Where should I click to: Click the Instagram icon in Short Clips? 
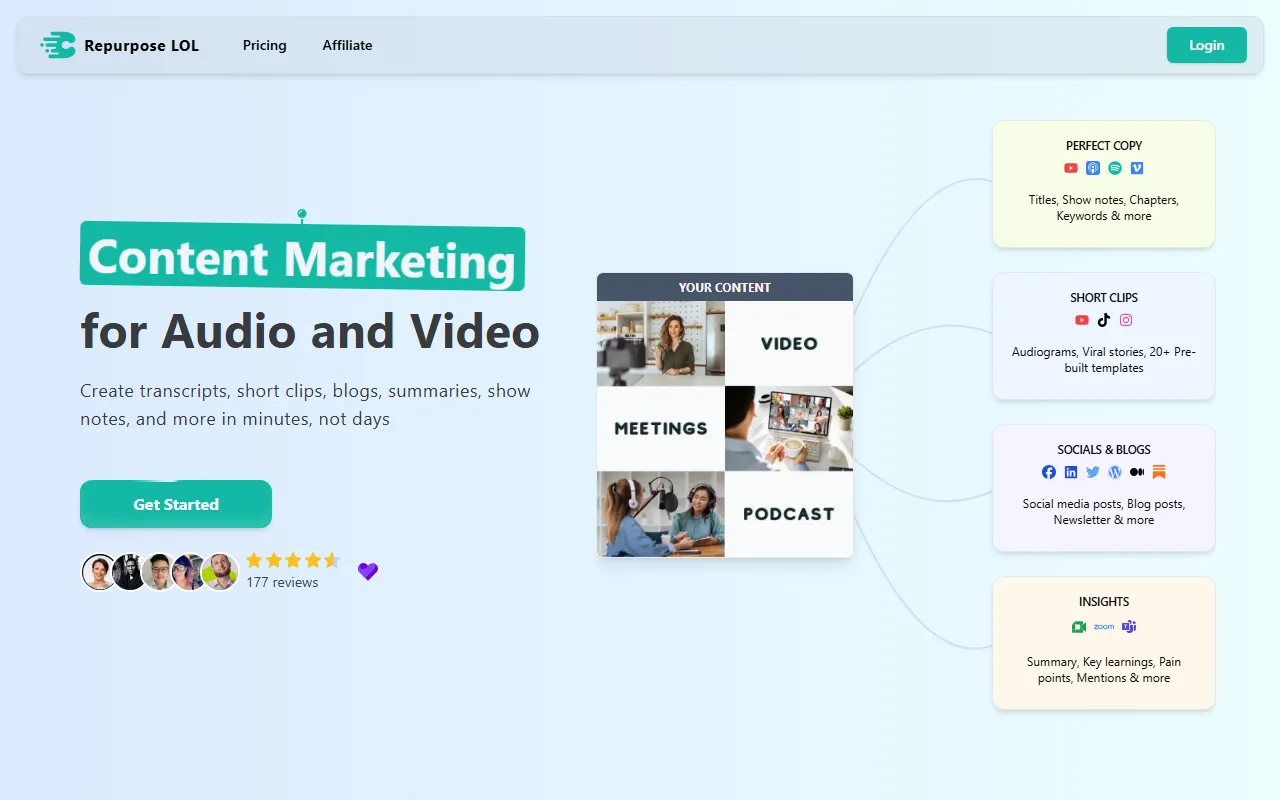pos(1126,321)
